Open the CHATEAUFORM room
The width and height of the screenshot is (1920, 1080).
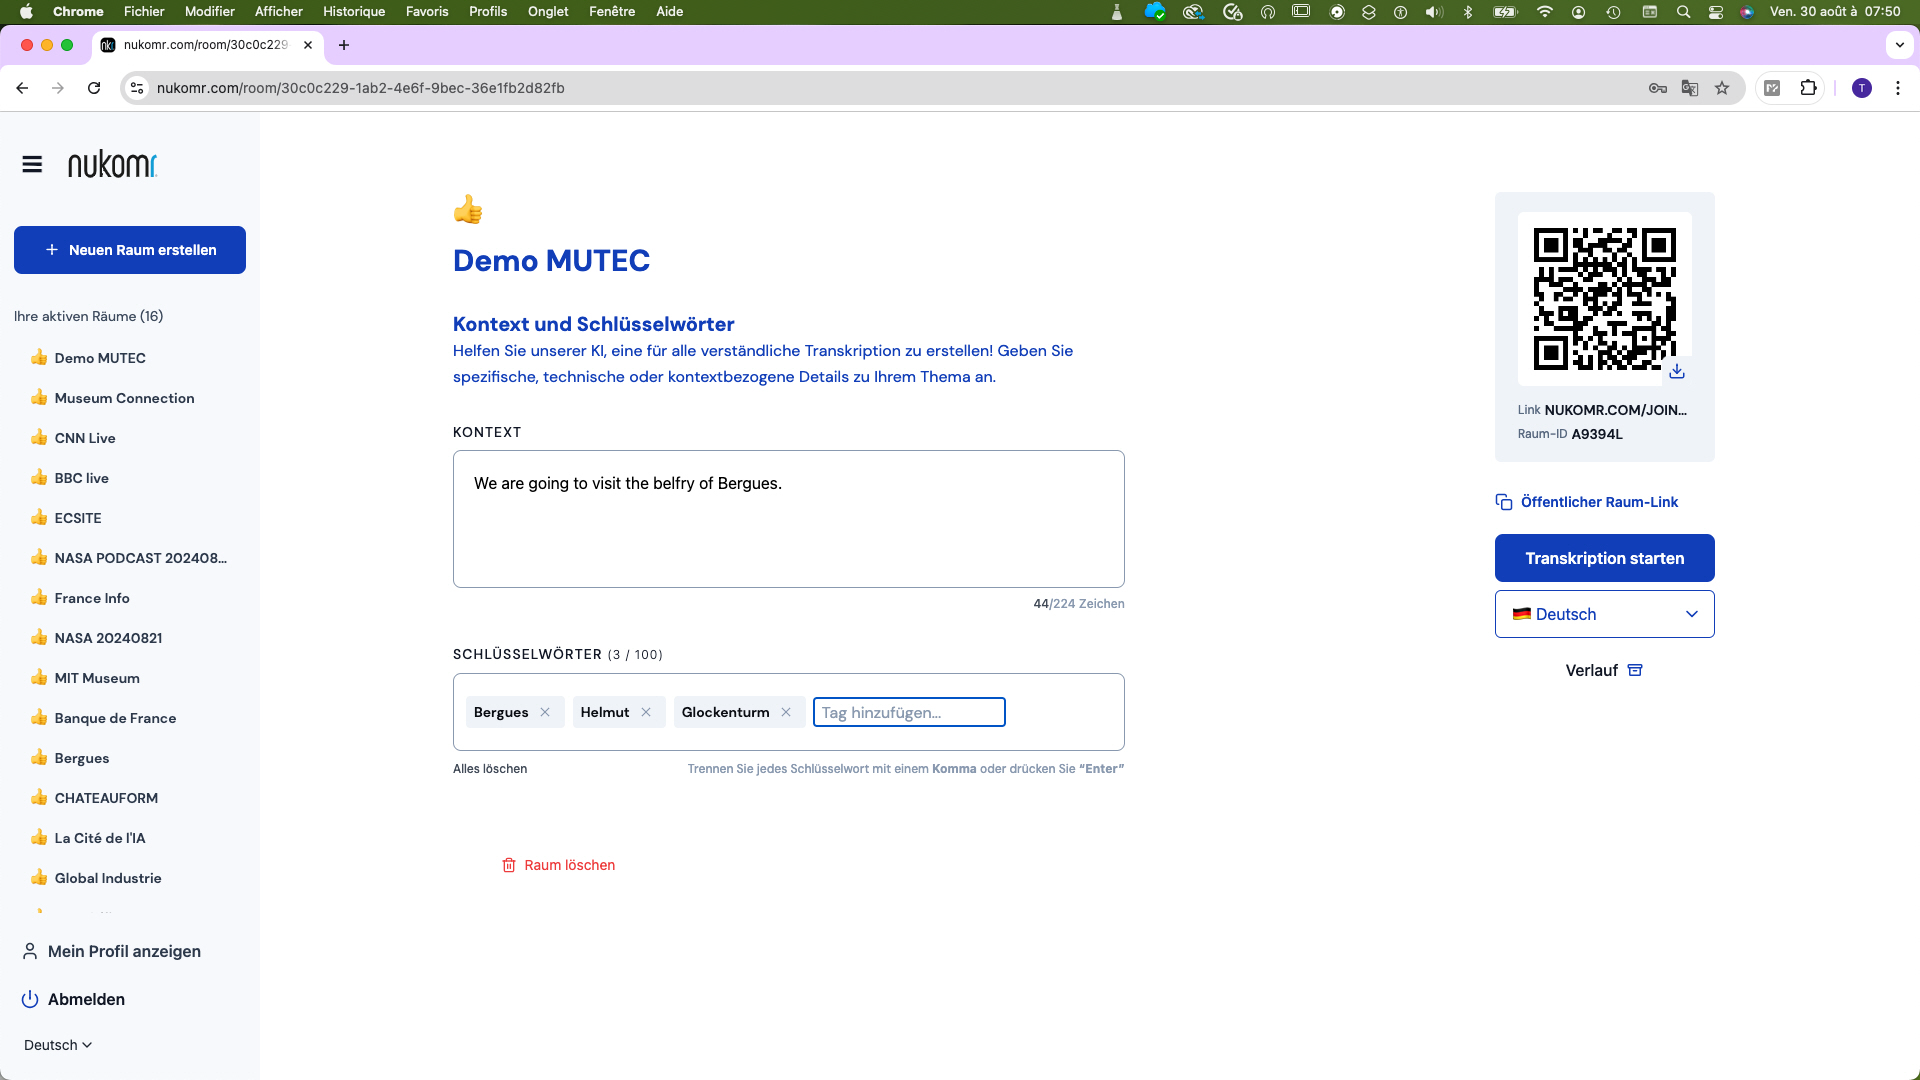click(x=106, y=798)
